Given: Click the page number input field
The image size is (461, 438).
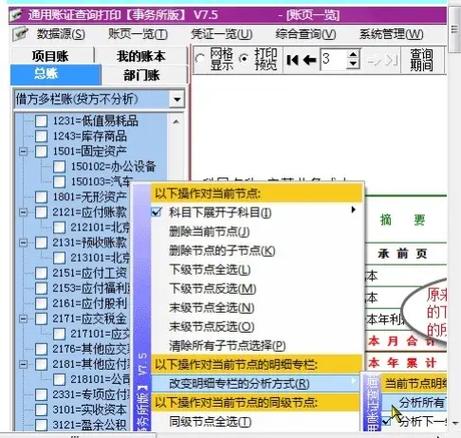Looking at the screenshot, I should point(334,59).
